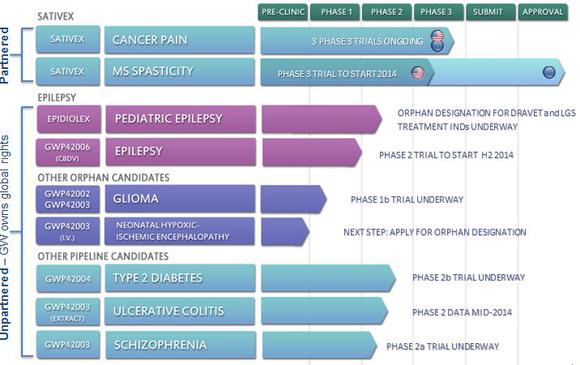Click the EPIDIOLEX product box

69,119
